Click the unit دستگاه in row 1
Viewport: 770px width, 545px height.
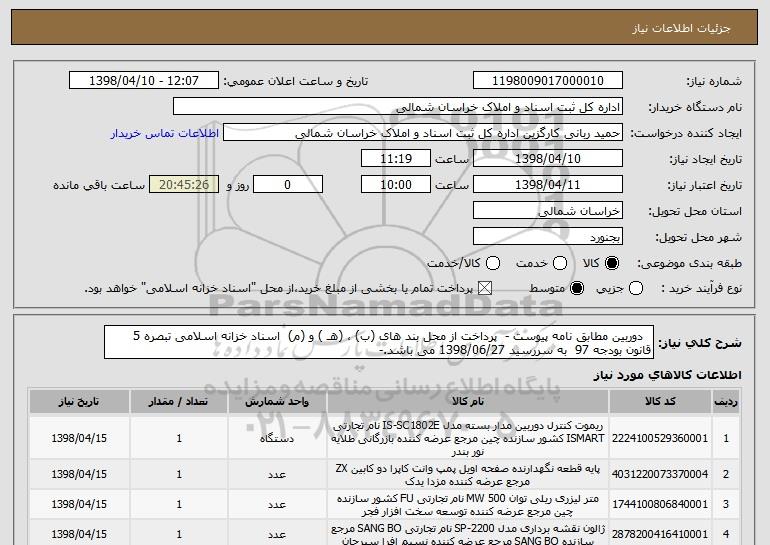[277, 438]
